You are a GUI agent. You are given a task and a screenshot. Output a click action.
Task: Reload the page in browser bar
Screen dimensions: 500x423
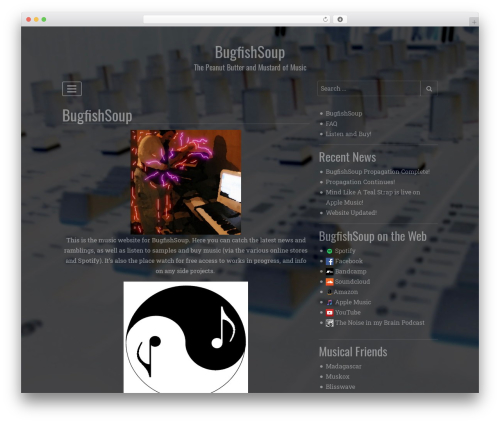325,19
